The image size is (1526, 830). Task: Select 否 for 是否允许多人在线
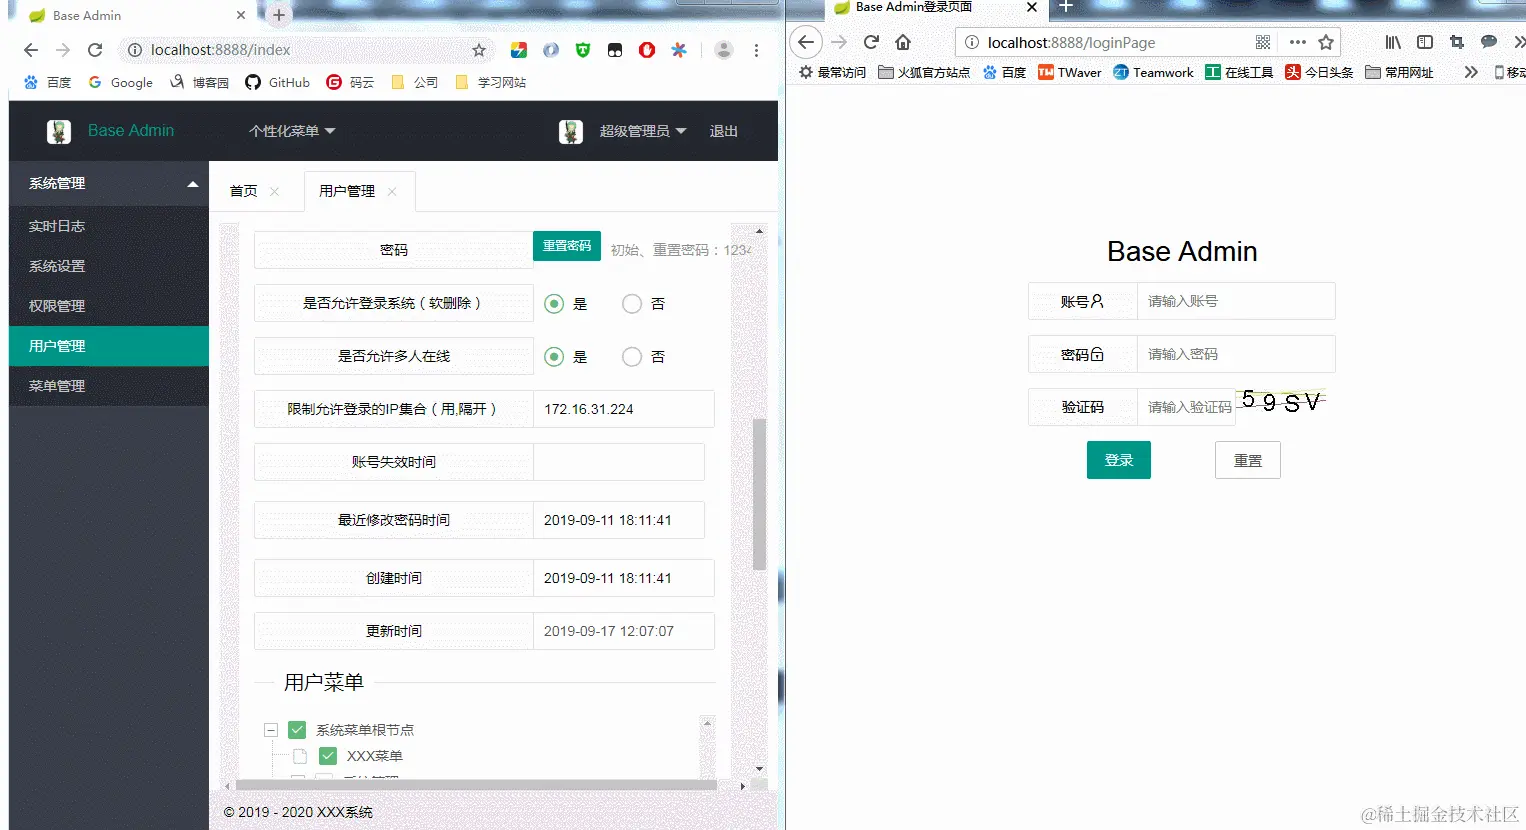[x=632, y=357]
